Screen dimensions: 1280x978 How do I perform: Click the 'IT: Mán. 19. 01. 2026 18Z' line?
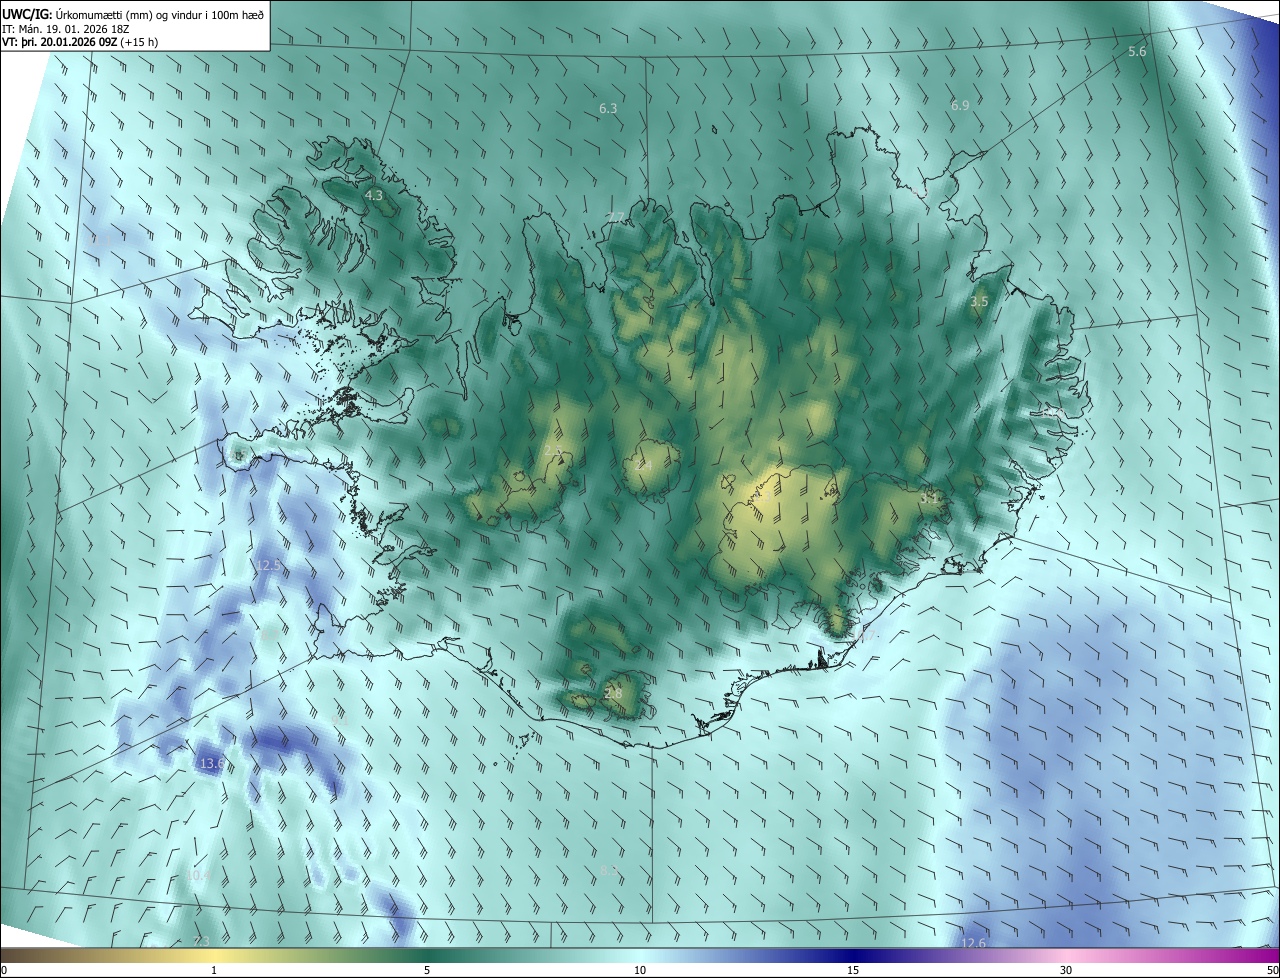[x=66, y=29]
